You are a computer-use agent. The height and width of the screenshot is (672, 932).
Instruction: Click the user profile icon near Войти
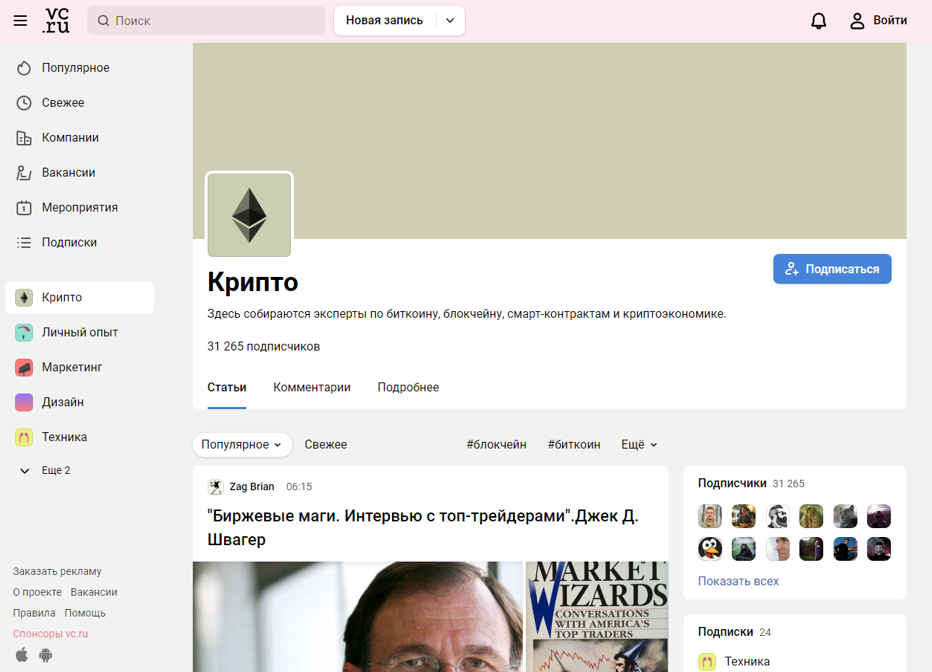pos(857,21)
